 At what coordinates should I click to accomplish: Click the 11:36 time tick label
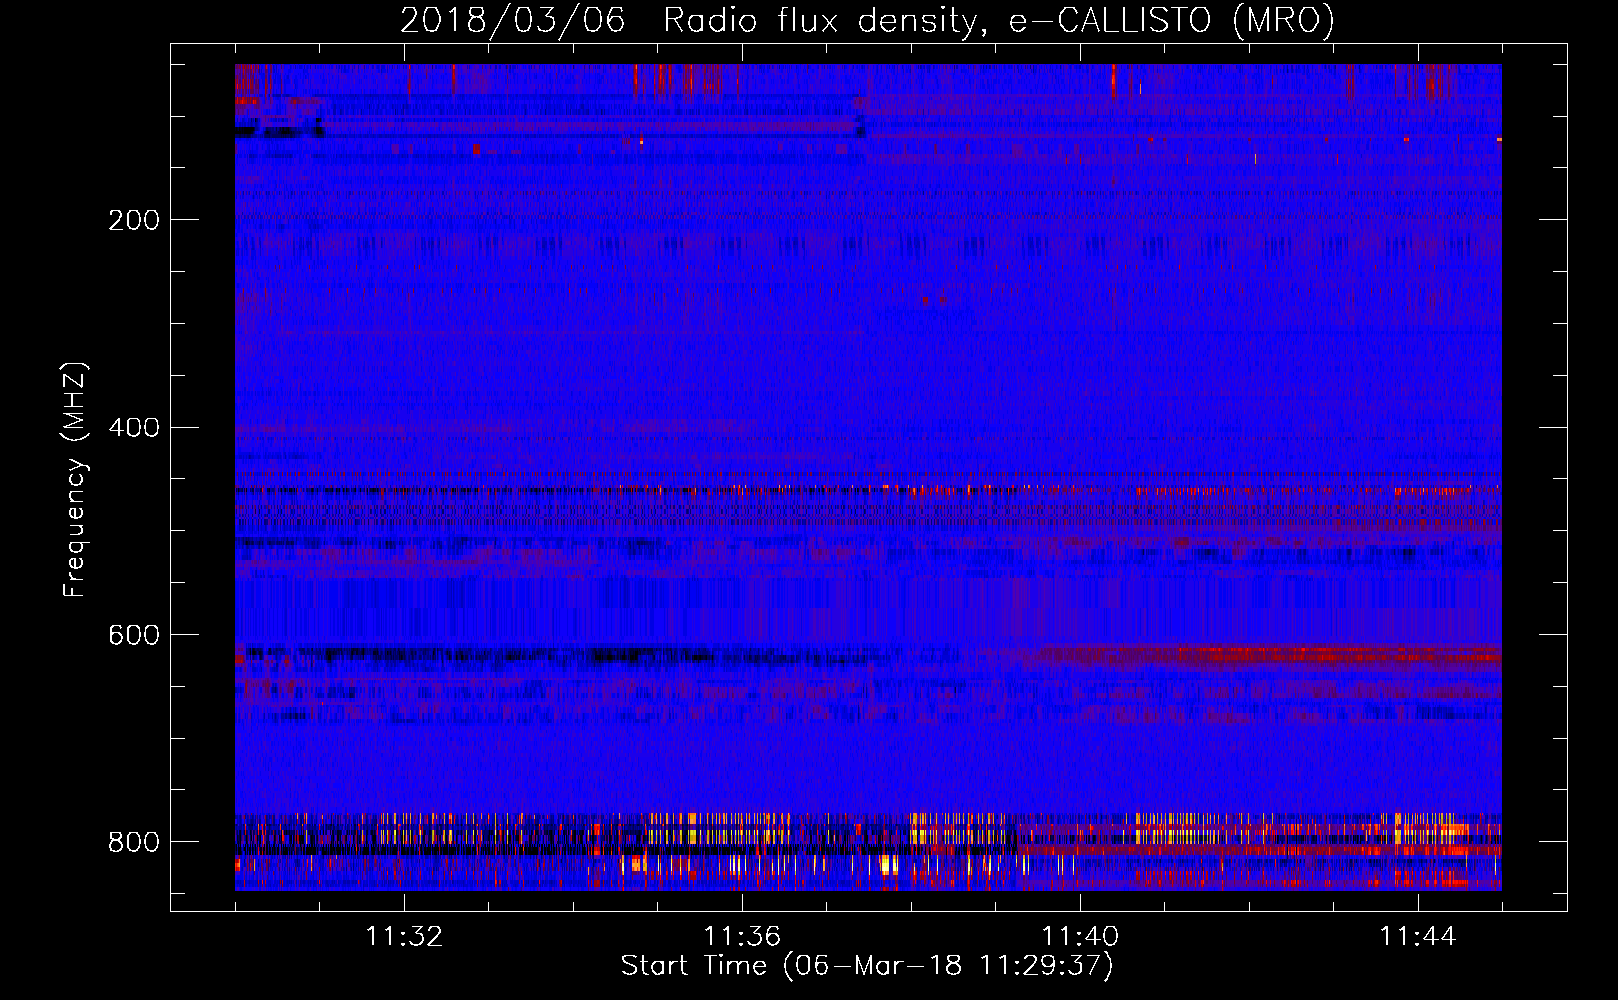(742, 937)
